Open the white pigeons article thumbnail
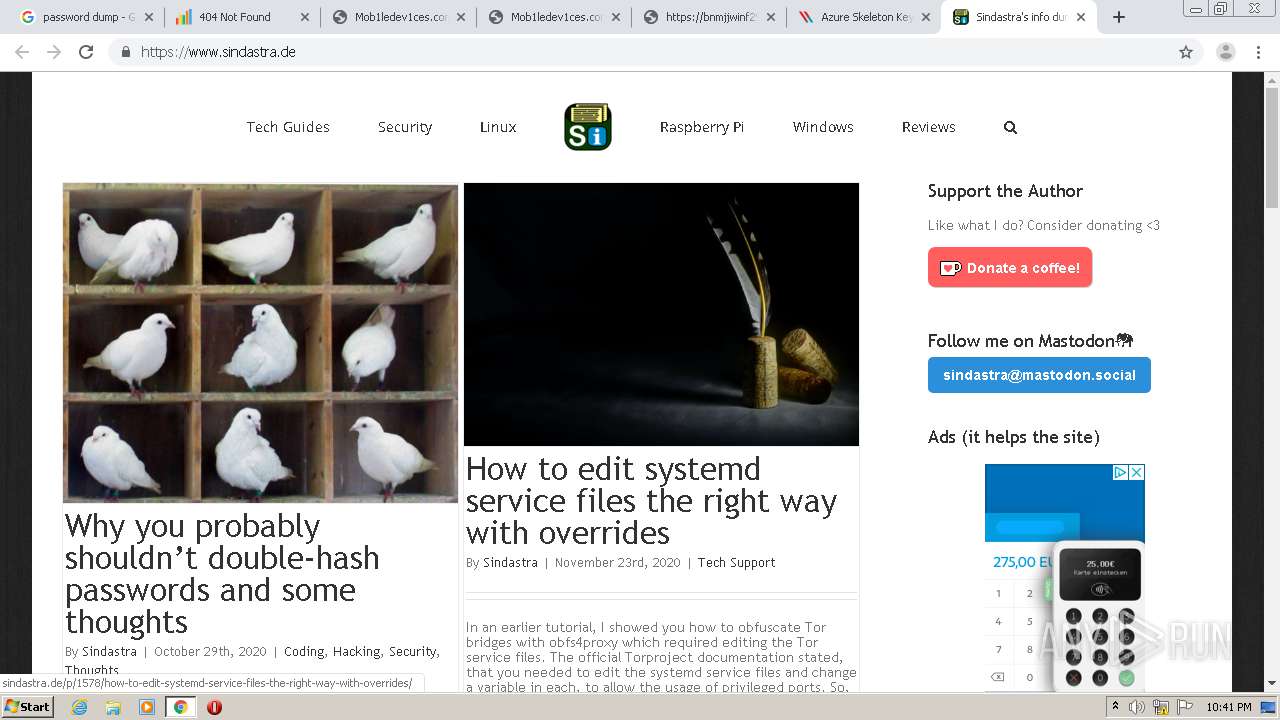 (x=260, y=343)
